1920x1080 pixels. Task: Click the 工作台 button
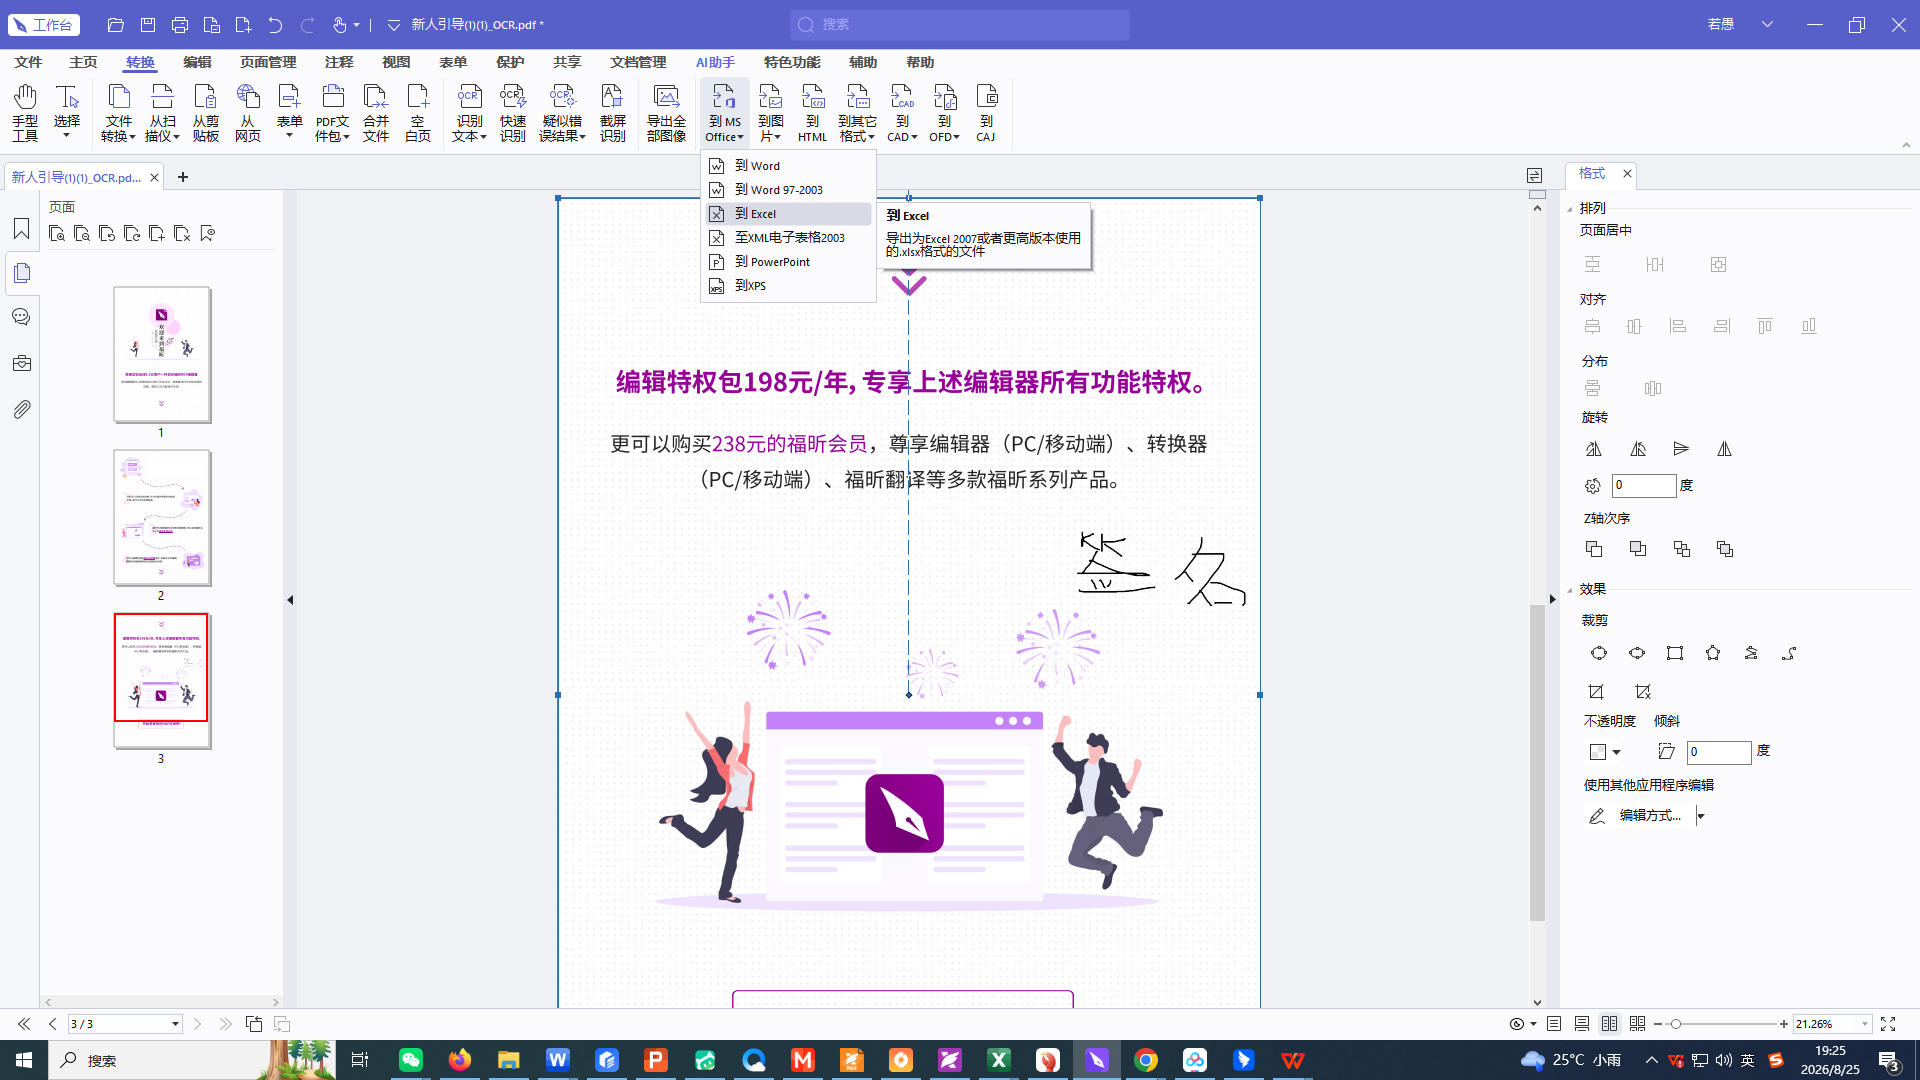[44, 24]
